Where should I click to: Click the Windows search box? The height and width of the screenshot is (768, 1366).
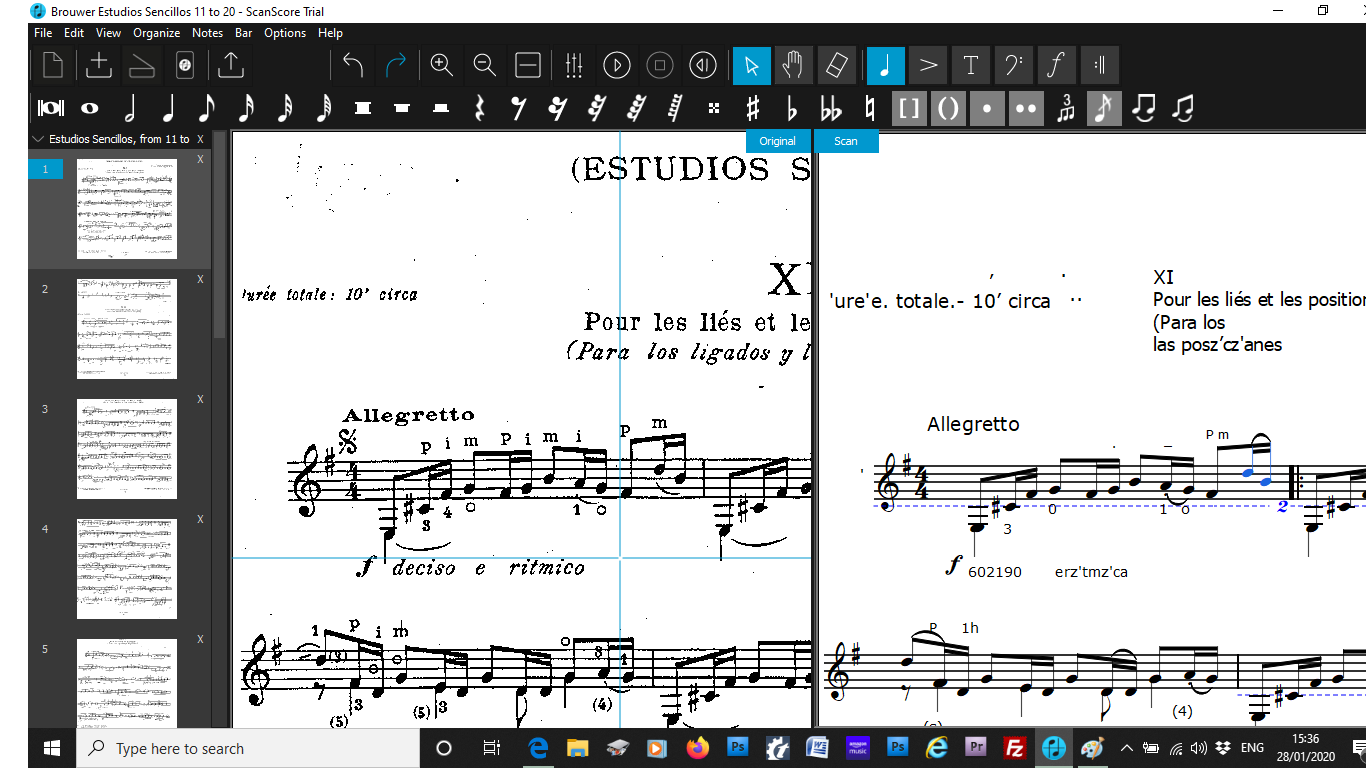coord(248,748)
